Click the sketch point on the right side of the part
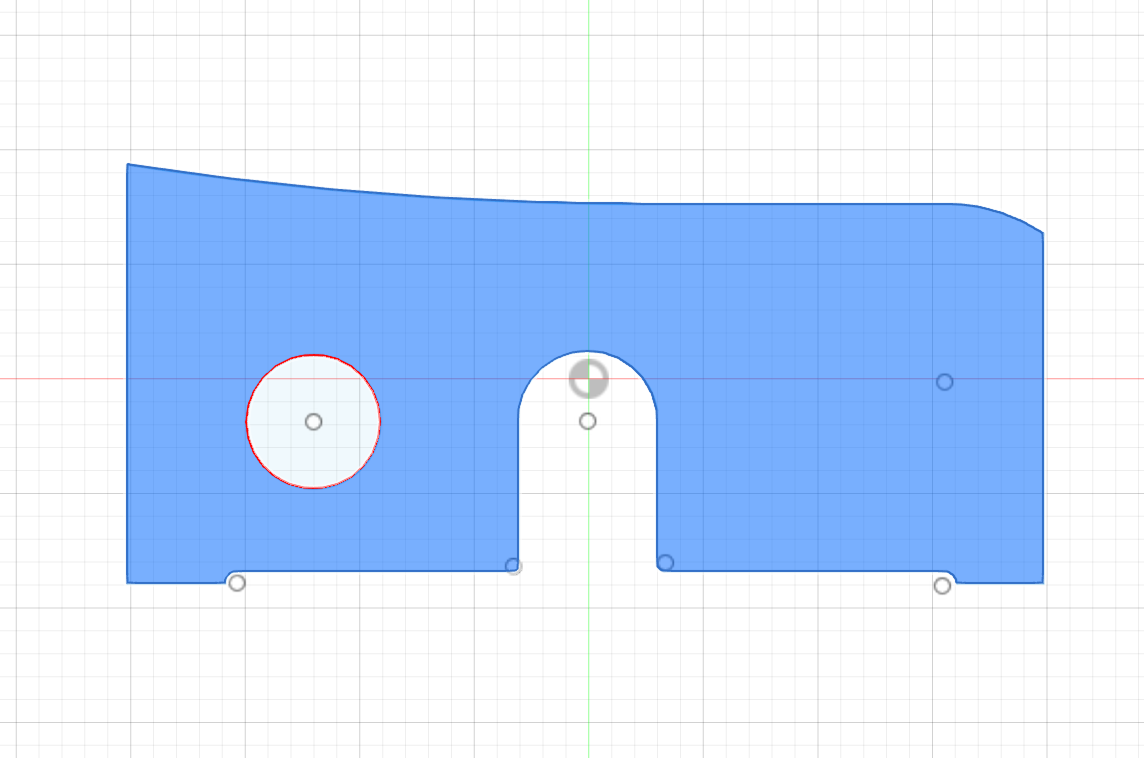Image resolution: width=1144 pixels, height=758 pixels. tap(944, 381)
